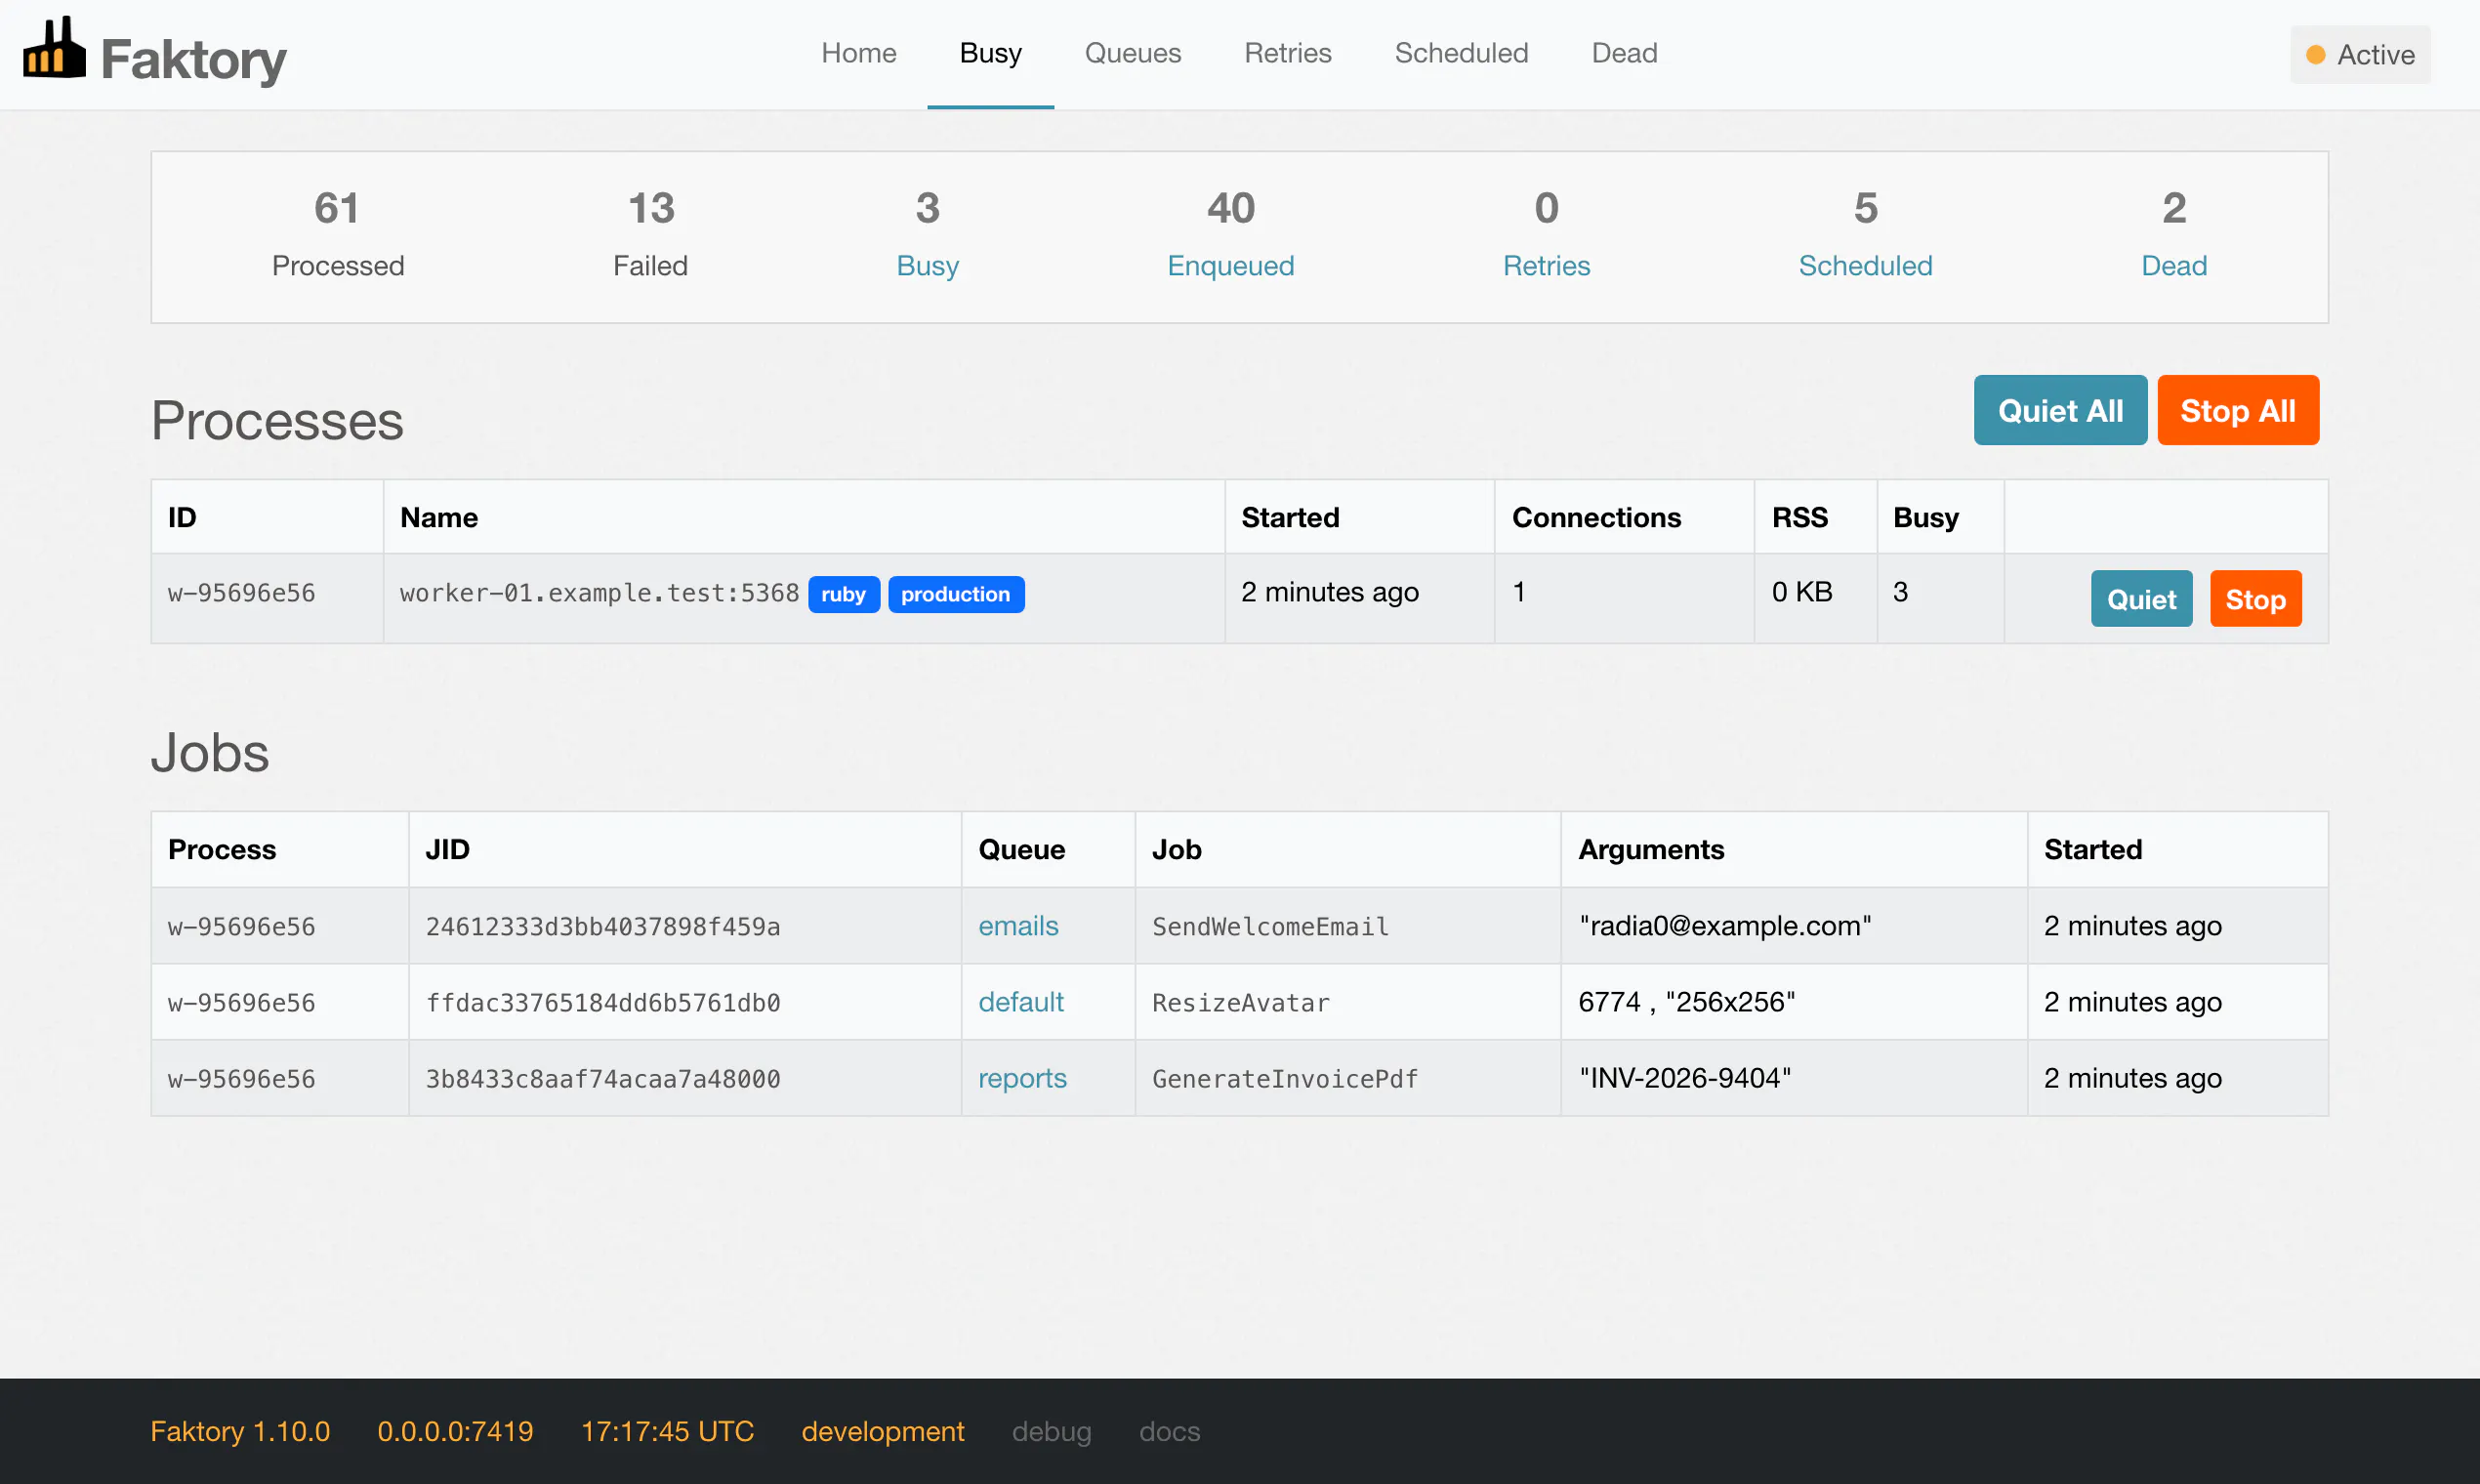Click Faktory 1.10.0 in footer
This screenshot has height=1484, width=2480.
pyautogui.click(x=240, y=1431)
